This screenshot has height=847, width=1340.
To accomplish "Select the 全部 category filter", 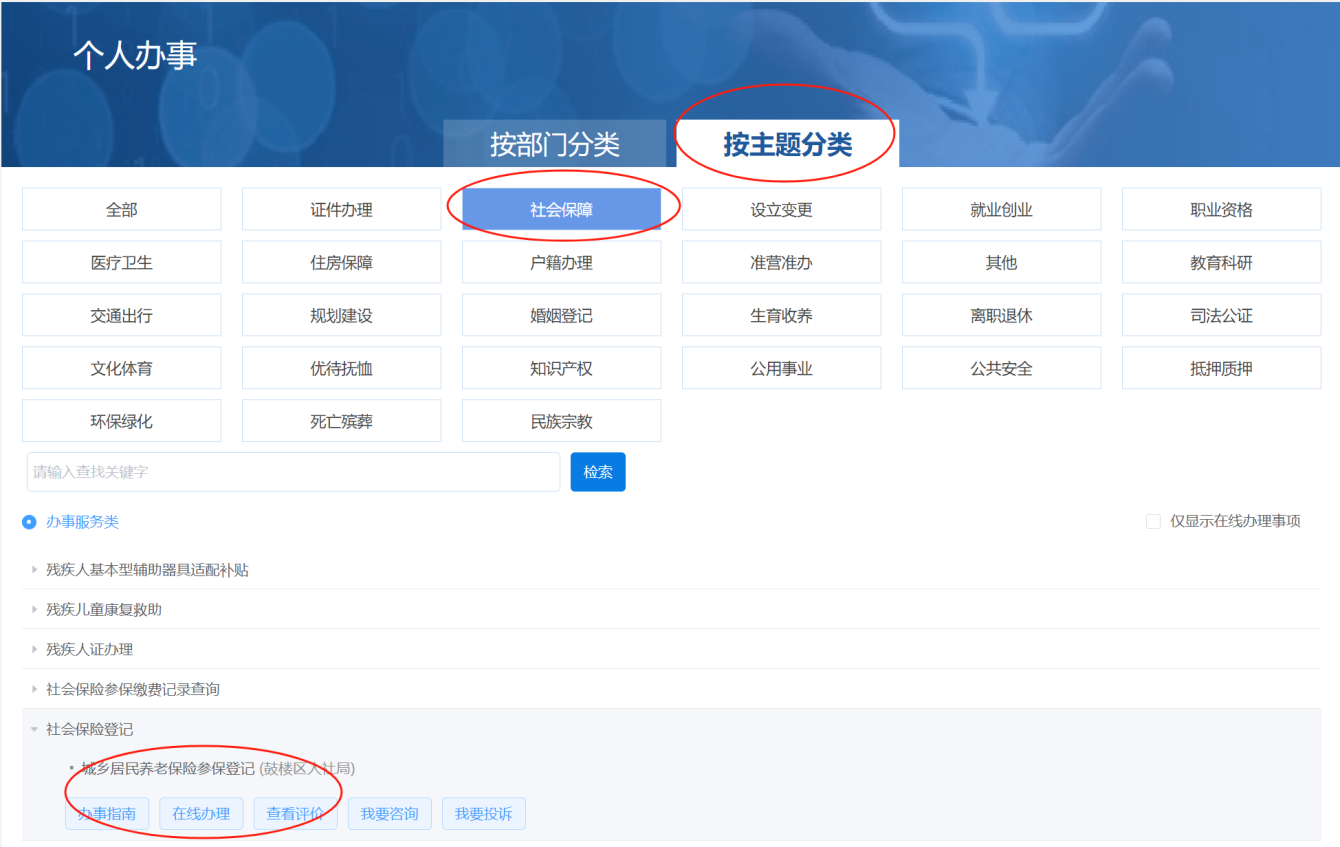I will click(x=121, y=210).
